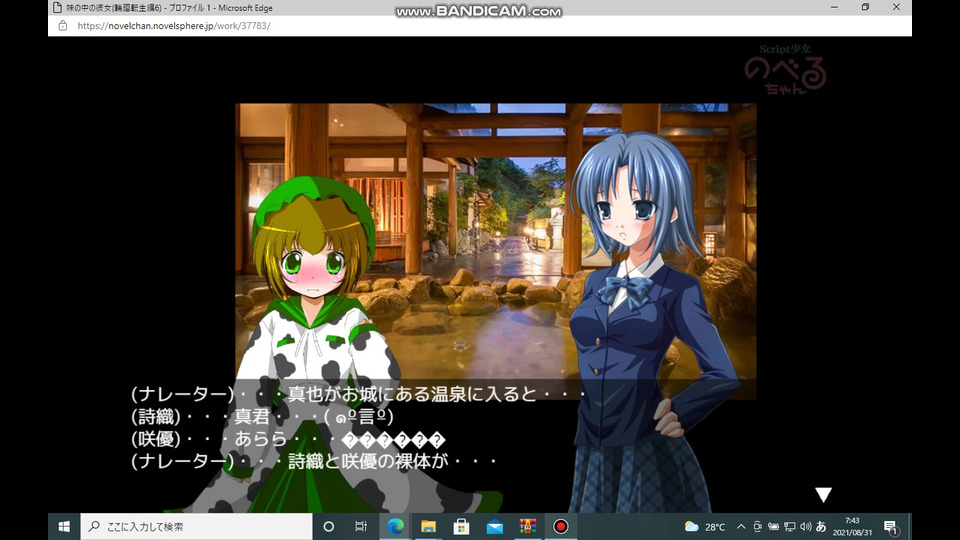Open the notification center icon
The width and height of the screenshot is (960, 540).
click(891, 527)
